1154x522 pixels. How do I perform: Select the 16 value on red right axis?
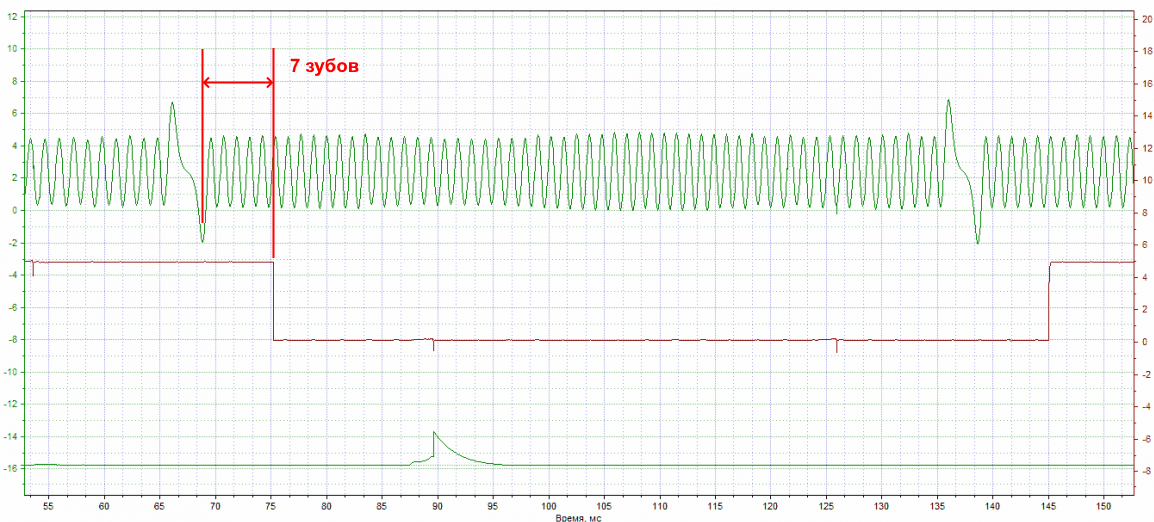(x=1146, y=84)
